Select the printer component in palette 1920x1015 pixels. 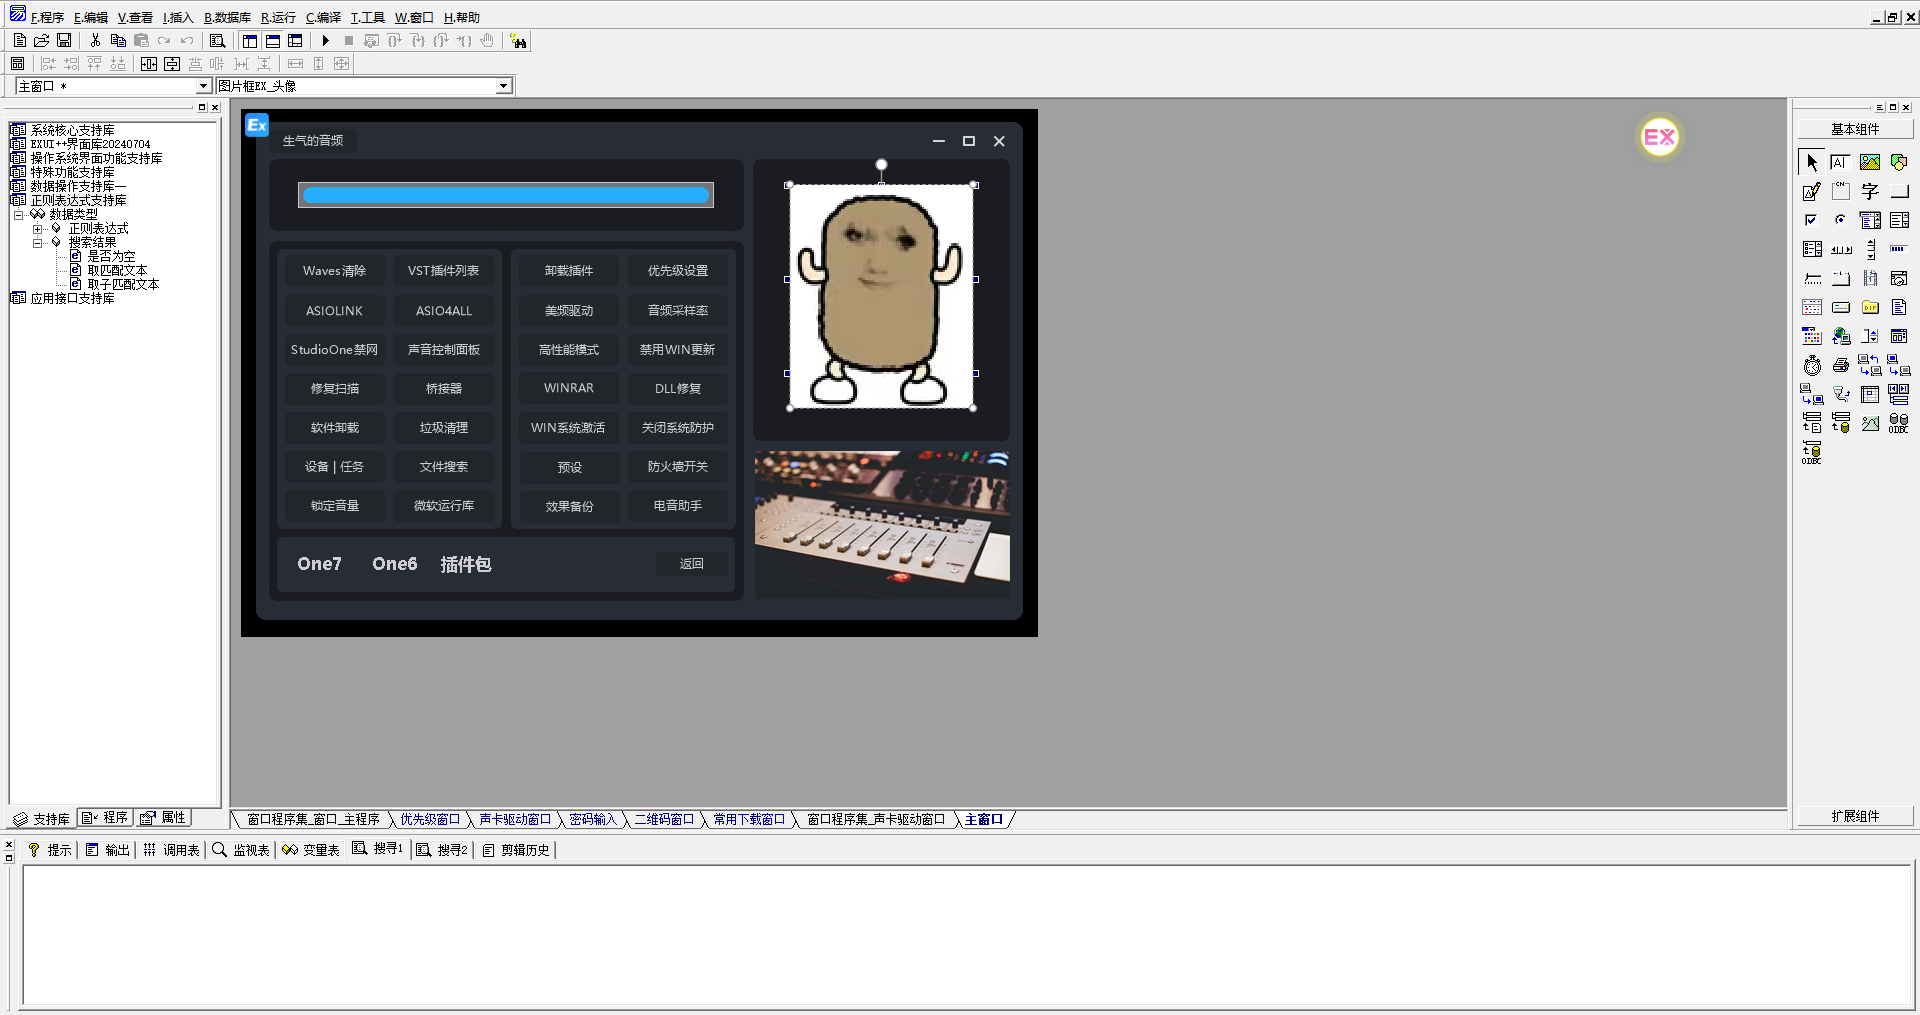click(x=1841, y=365)
